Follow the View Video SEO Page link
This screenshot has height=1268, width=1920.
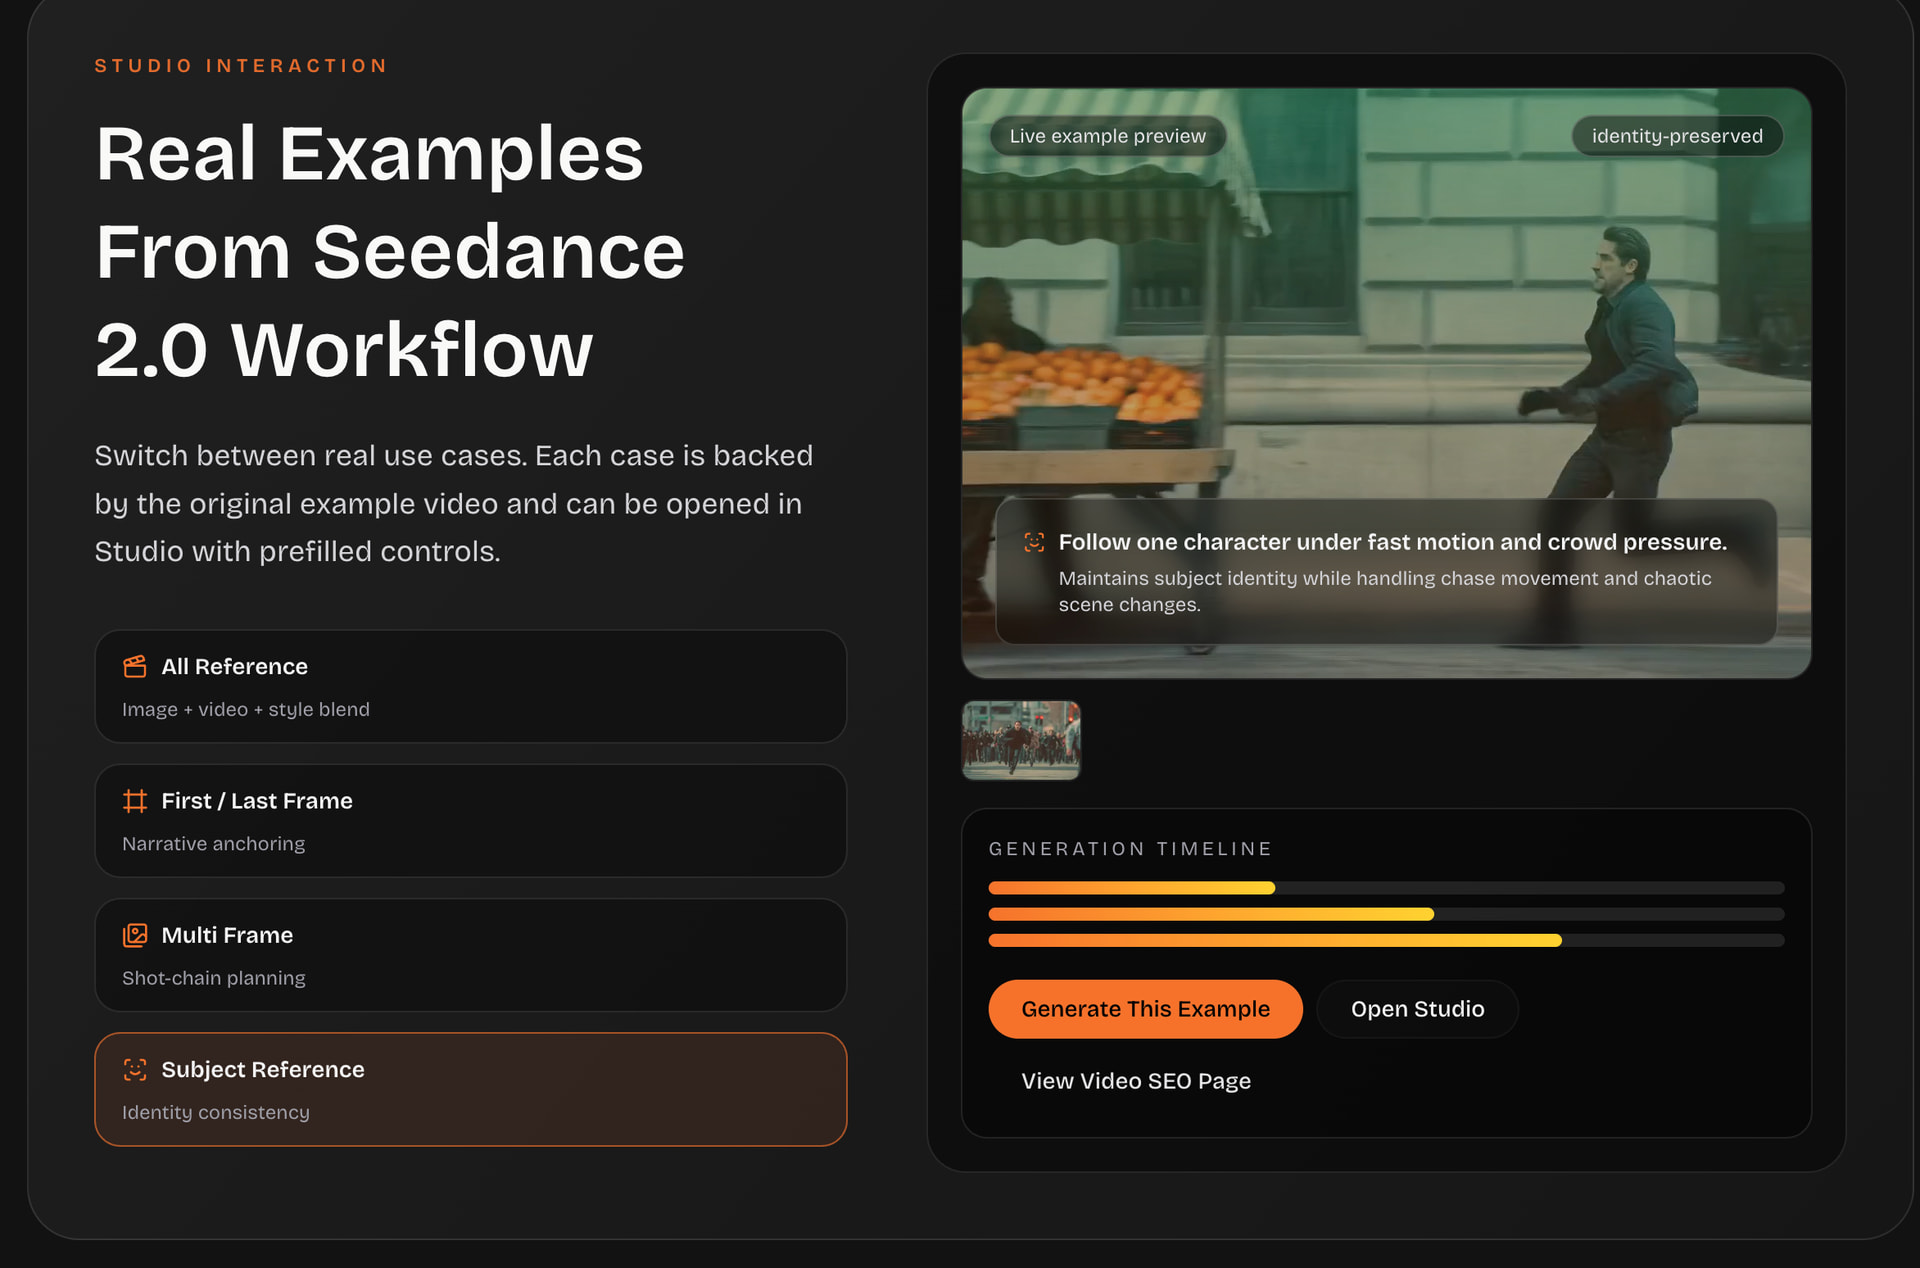[1136, 1081]
